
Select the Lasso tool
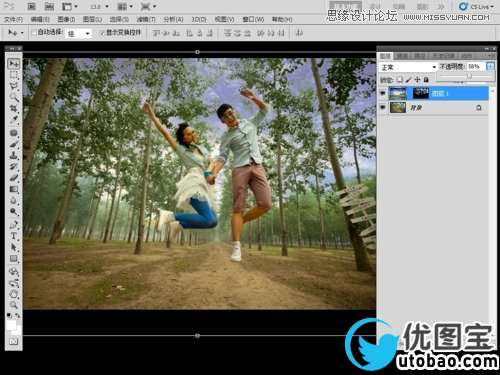coord(14,86)
